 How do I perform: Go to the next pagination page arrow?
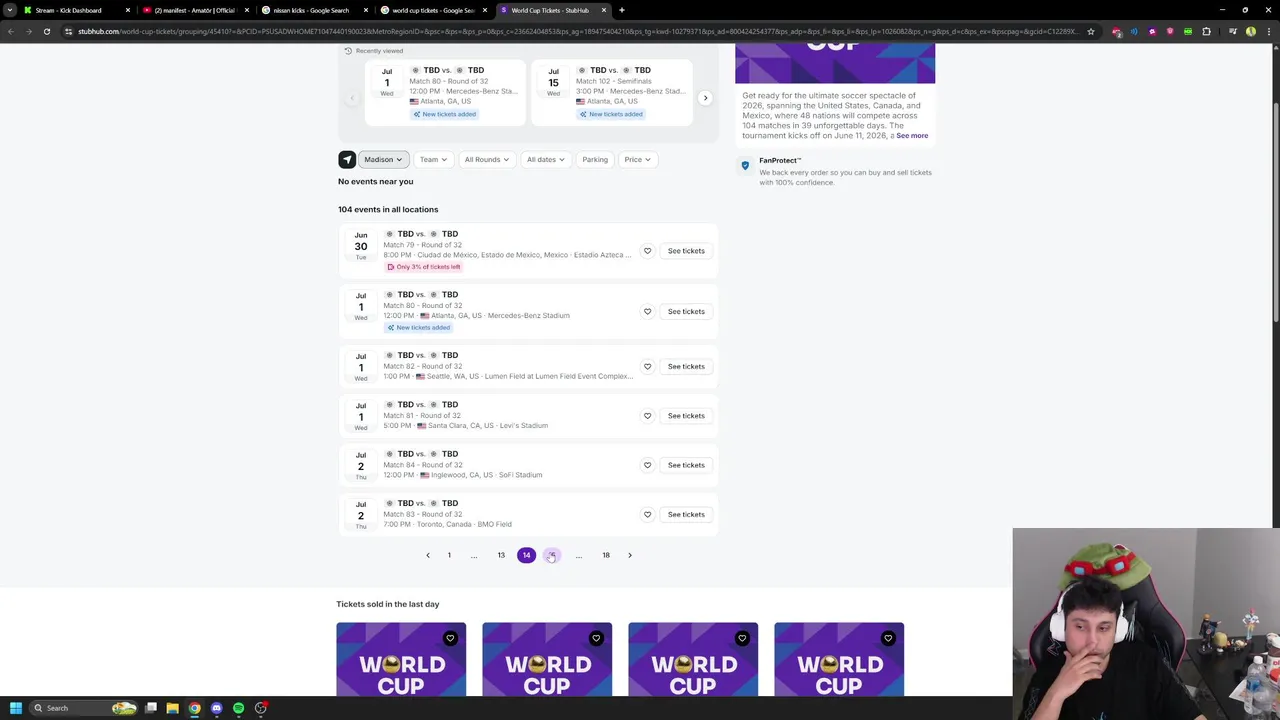(x=630, y=555)
